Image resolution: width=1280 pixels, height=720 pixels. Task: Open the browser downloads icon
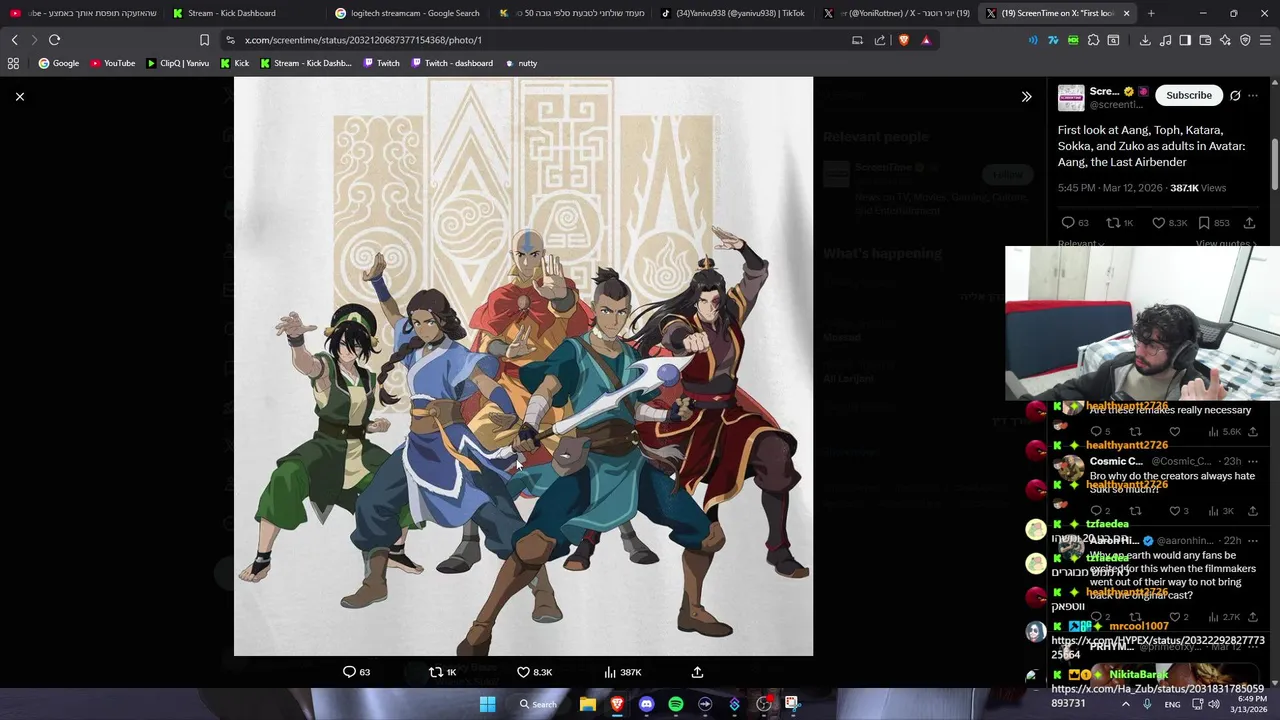point(1145,40)
